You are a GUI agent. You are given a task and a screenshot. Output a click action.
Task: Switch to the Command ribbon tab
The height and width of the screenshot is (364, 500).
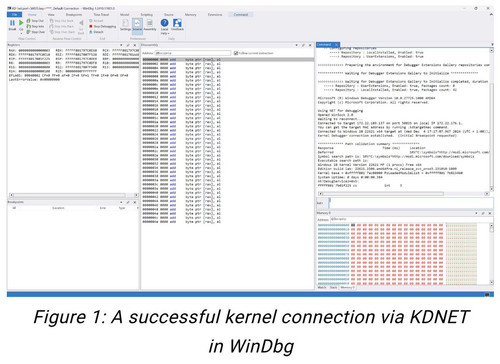[241, 15]
